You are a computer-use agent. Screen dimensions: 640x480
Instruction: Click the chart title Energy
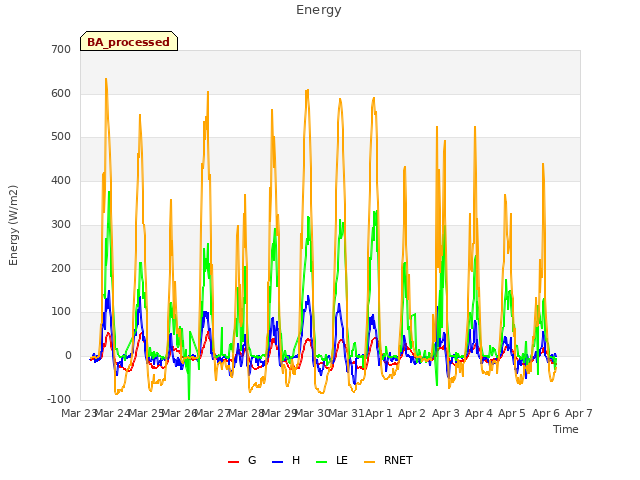pyautogui.click(x=319, y=10)
